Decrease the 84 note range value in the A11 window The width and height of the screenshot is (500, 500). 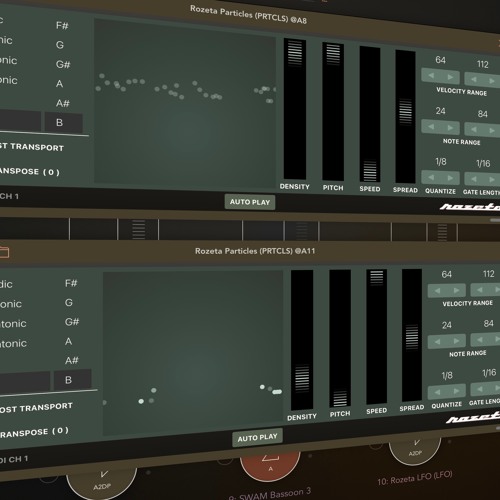point(479,340)
